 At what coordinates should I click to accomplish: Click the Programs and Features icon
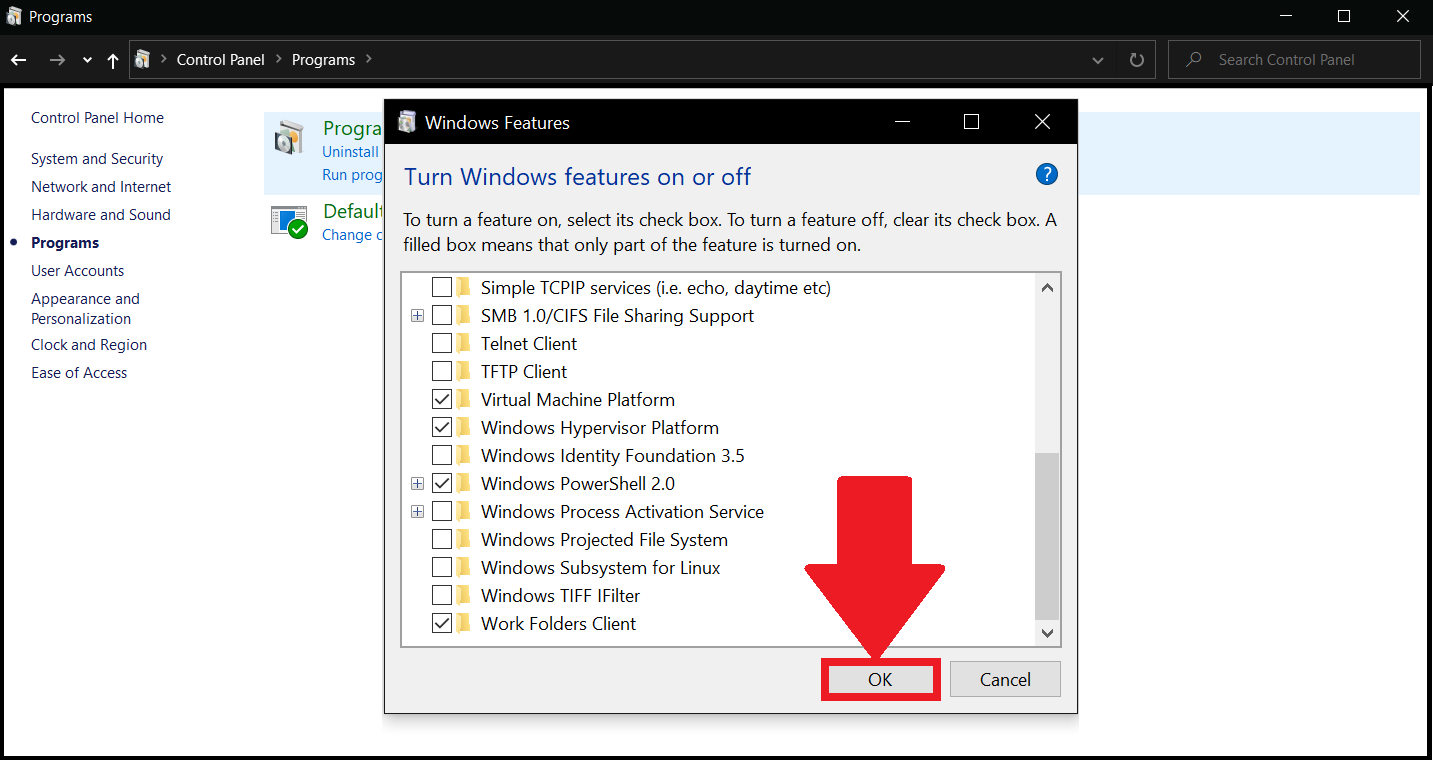point(289,138)
